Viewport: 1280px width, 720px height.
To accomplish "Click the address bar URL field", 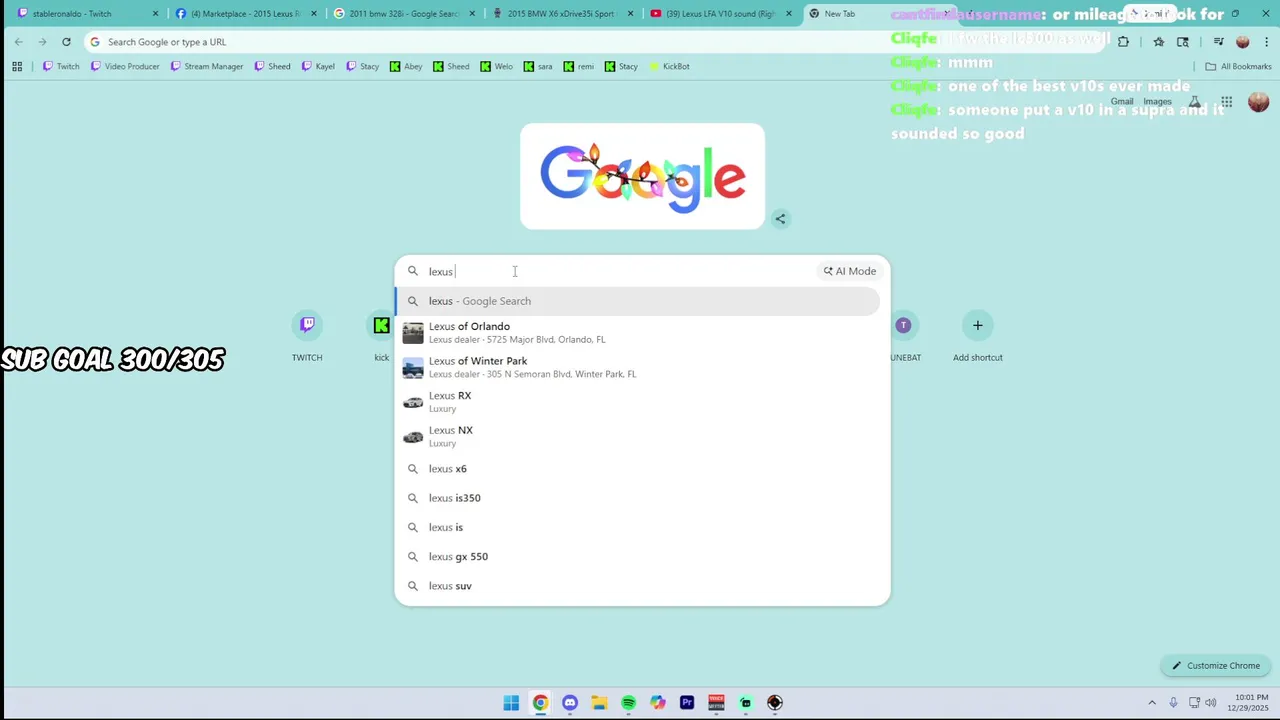I will pos(595,42).
